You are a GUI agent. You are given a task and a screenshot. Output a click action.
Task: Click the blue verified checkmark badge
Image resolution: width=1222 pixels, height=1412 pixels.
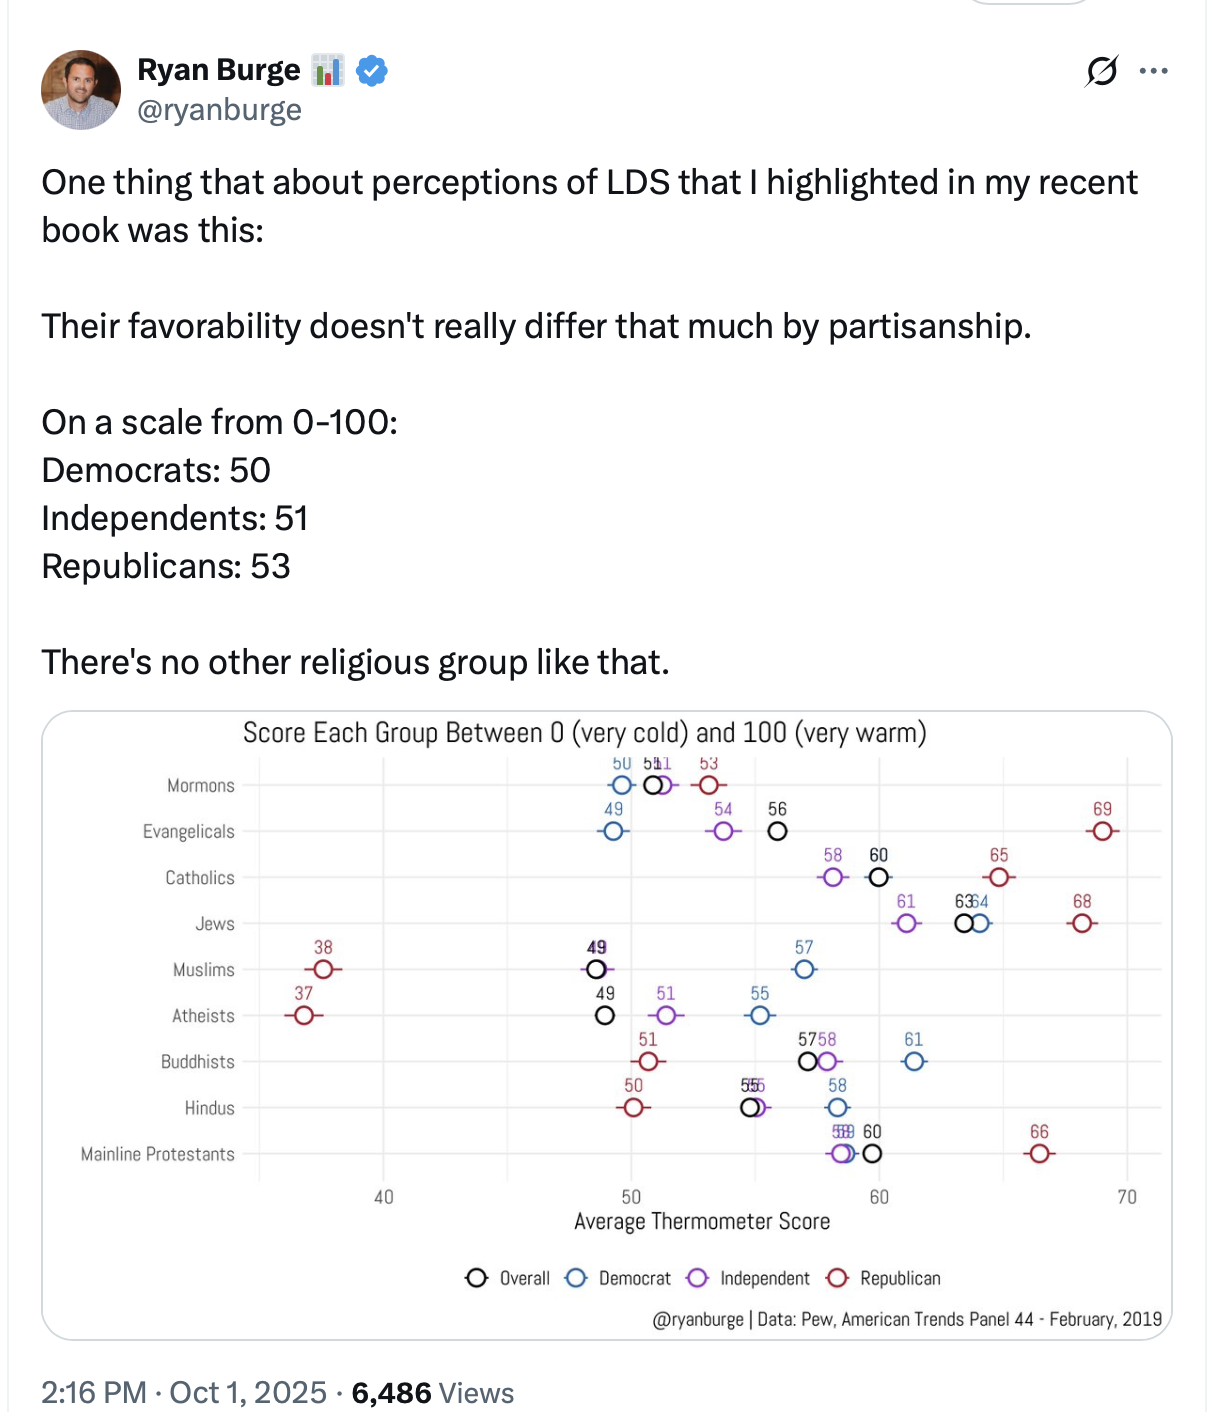click(x=372, y=71)
